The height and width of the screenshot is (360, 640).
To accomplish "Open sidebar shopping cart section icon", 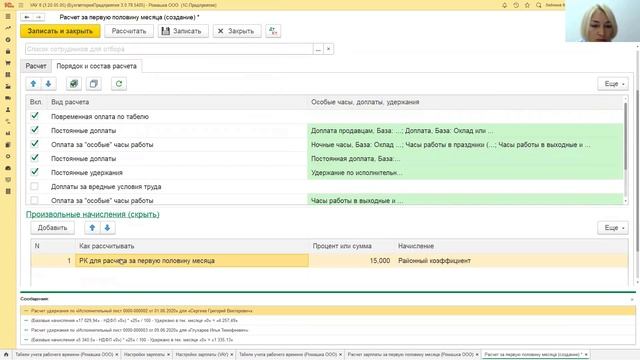I will click(x=8, y=63).
